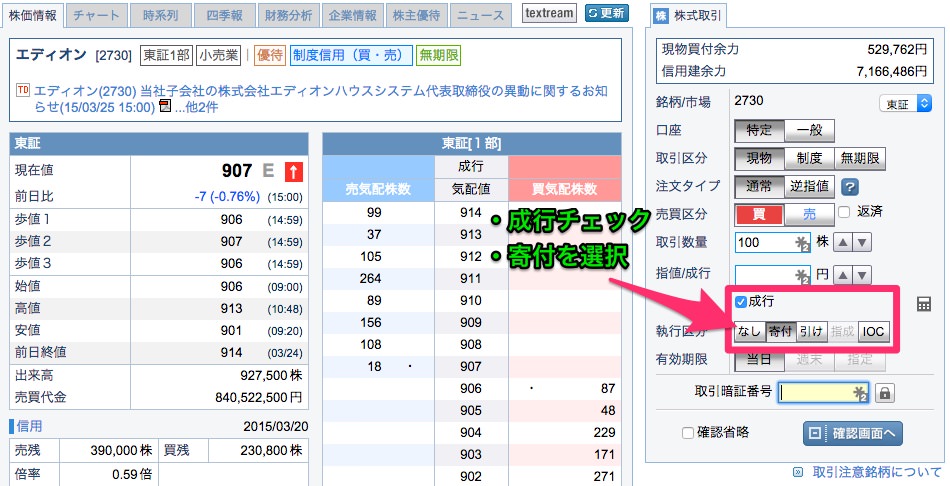The width and height of the screenshot is (950, 486).
Task: Switch to the チャート tab
Action: 96,16
